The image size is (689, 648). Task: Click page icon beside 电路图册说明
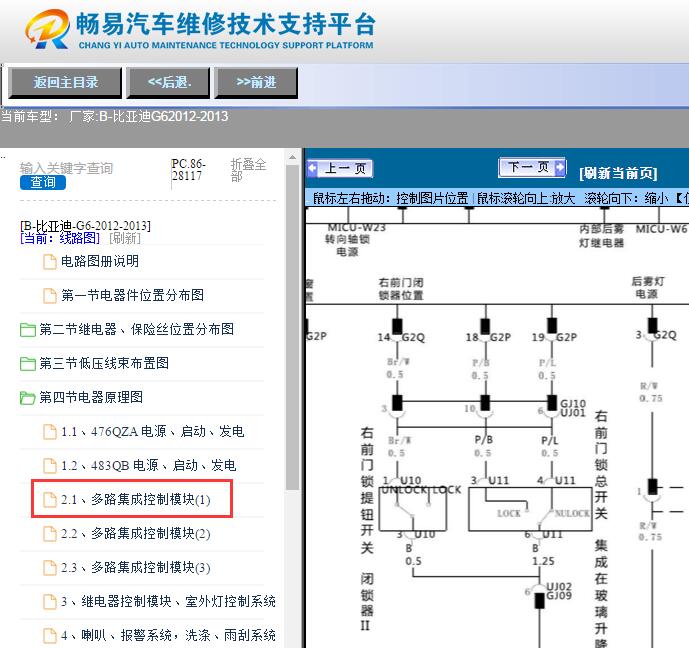(x=50, y=262)
